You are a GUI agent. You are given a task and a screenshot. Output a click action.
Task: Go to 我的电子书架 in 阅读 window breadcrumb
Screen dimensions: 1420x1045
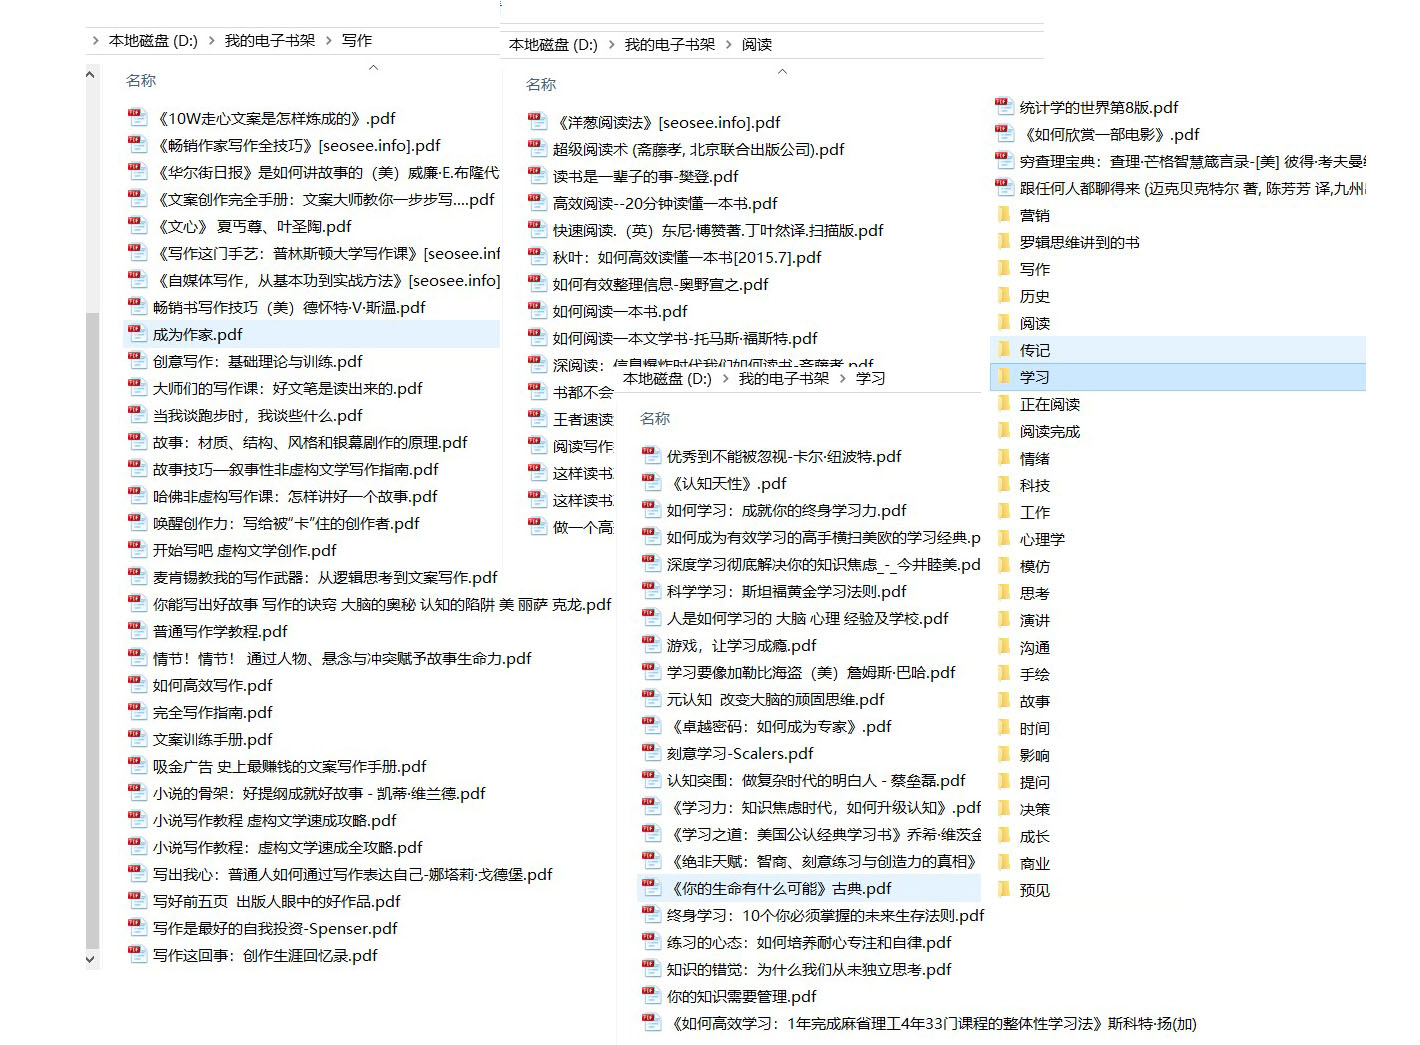point(669,45)
